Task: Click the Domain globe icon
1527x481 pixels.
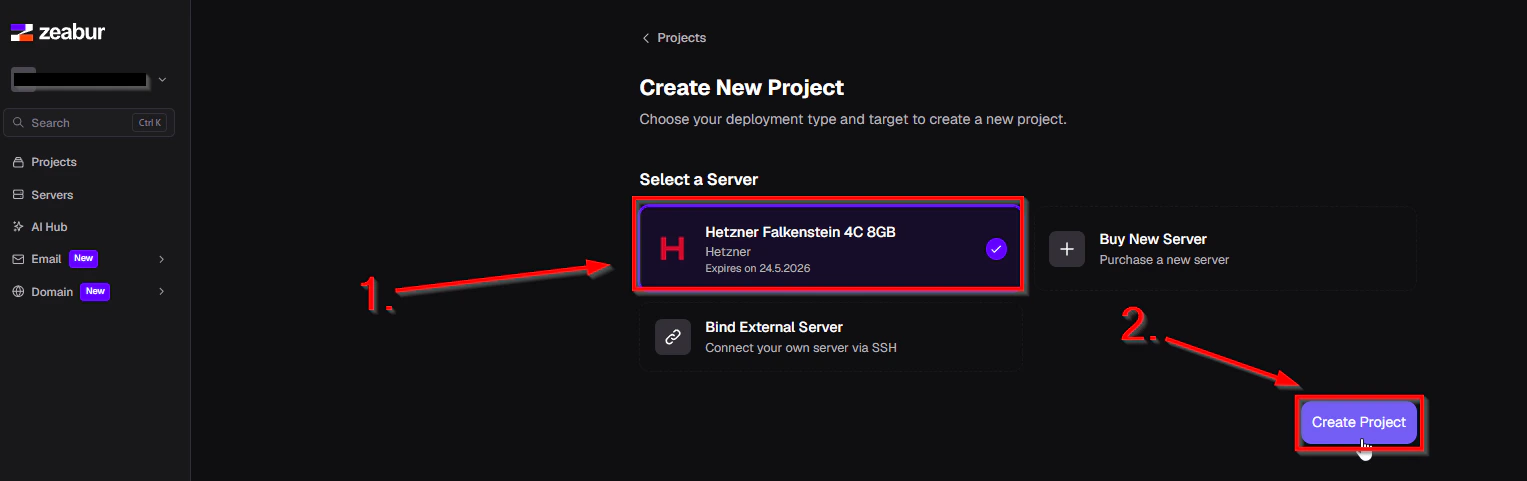Action: [x=18, y=292]
